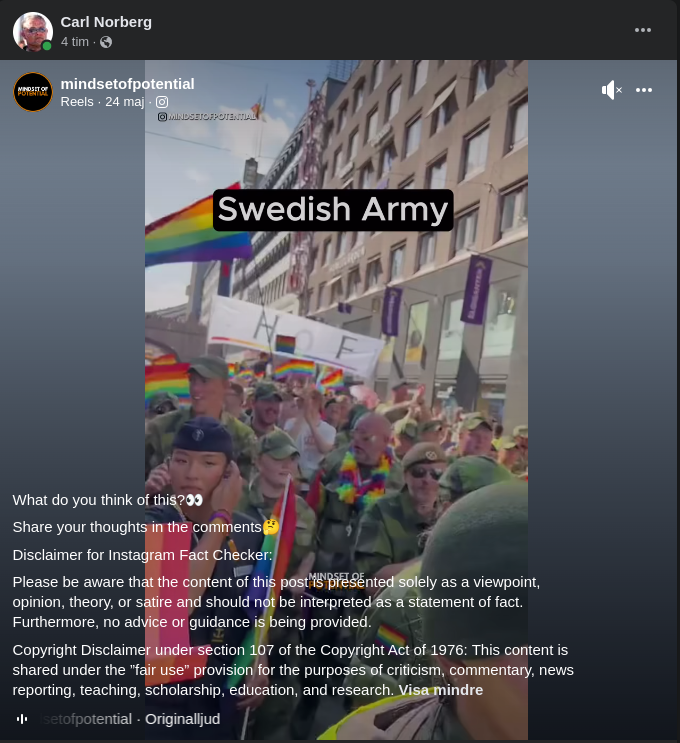Open Carl Norberg's name link

106,22
